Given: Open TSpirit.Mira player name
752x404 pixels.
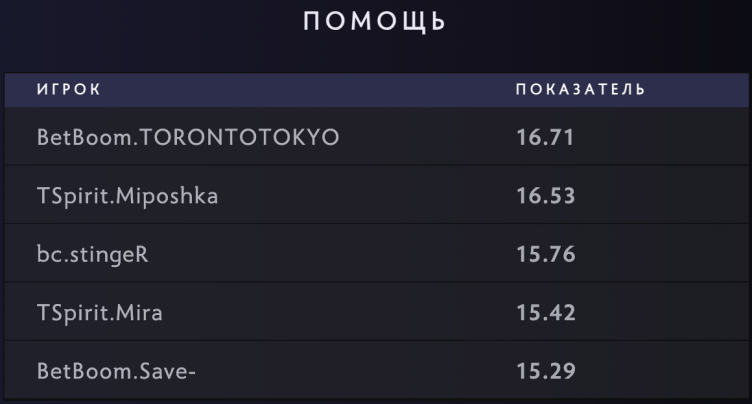Looking at the screenshot, I should pos(99,313).
